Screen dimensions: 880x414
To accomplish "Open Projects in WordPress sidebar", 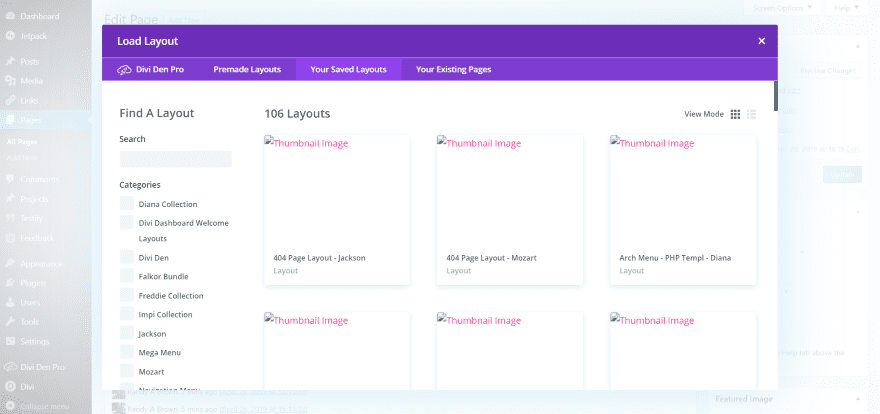I will click(x=34, y=199).
